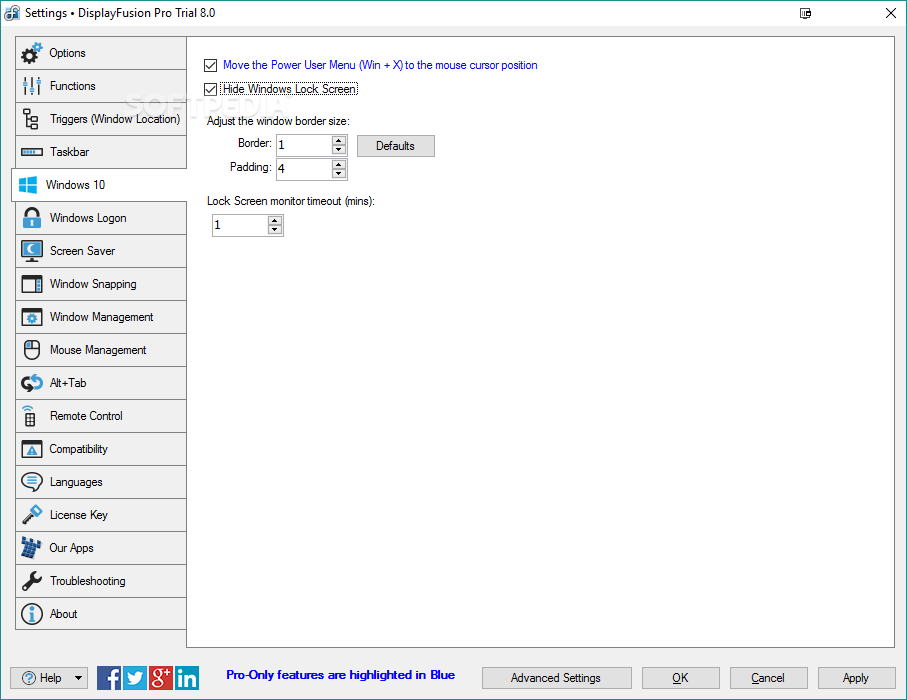The width and height of the screenshot is (907, 700).
Task: Uncheck Hide Windows Lock Screen
Action: [x=211, y=89]
